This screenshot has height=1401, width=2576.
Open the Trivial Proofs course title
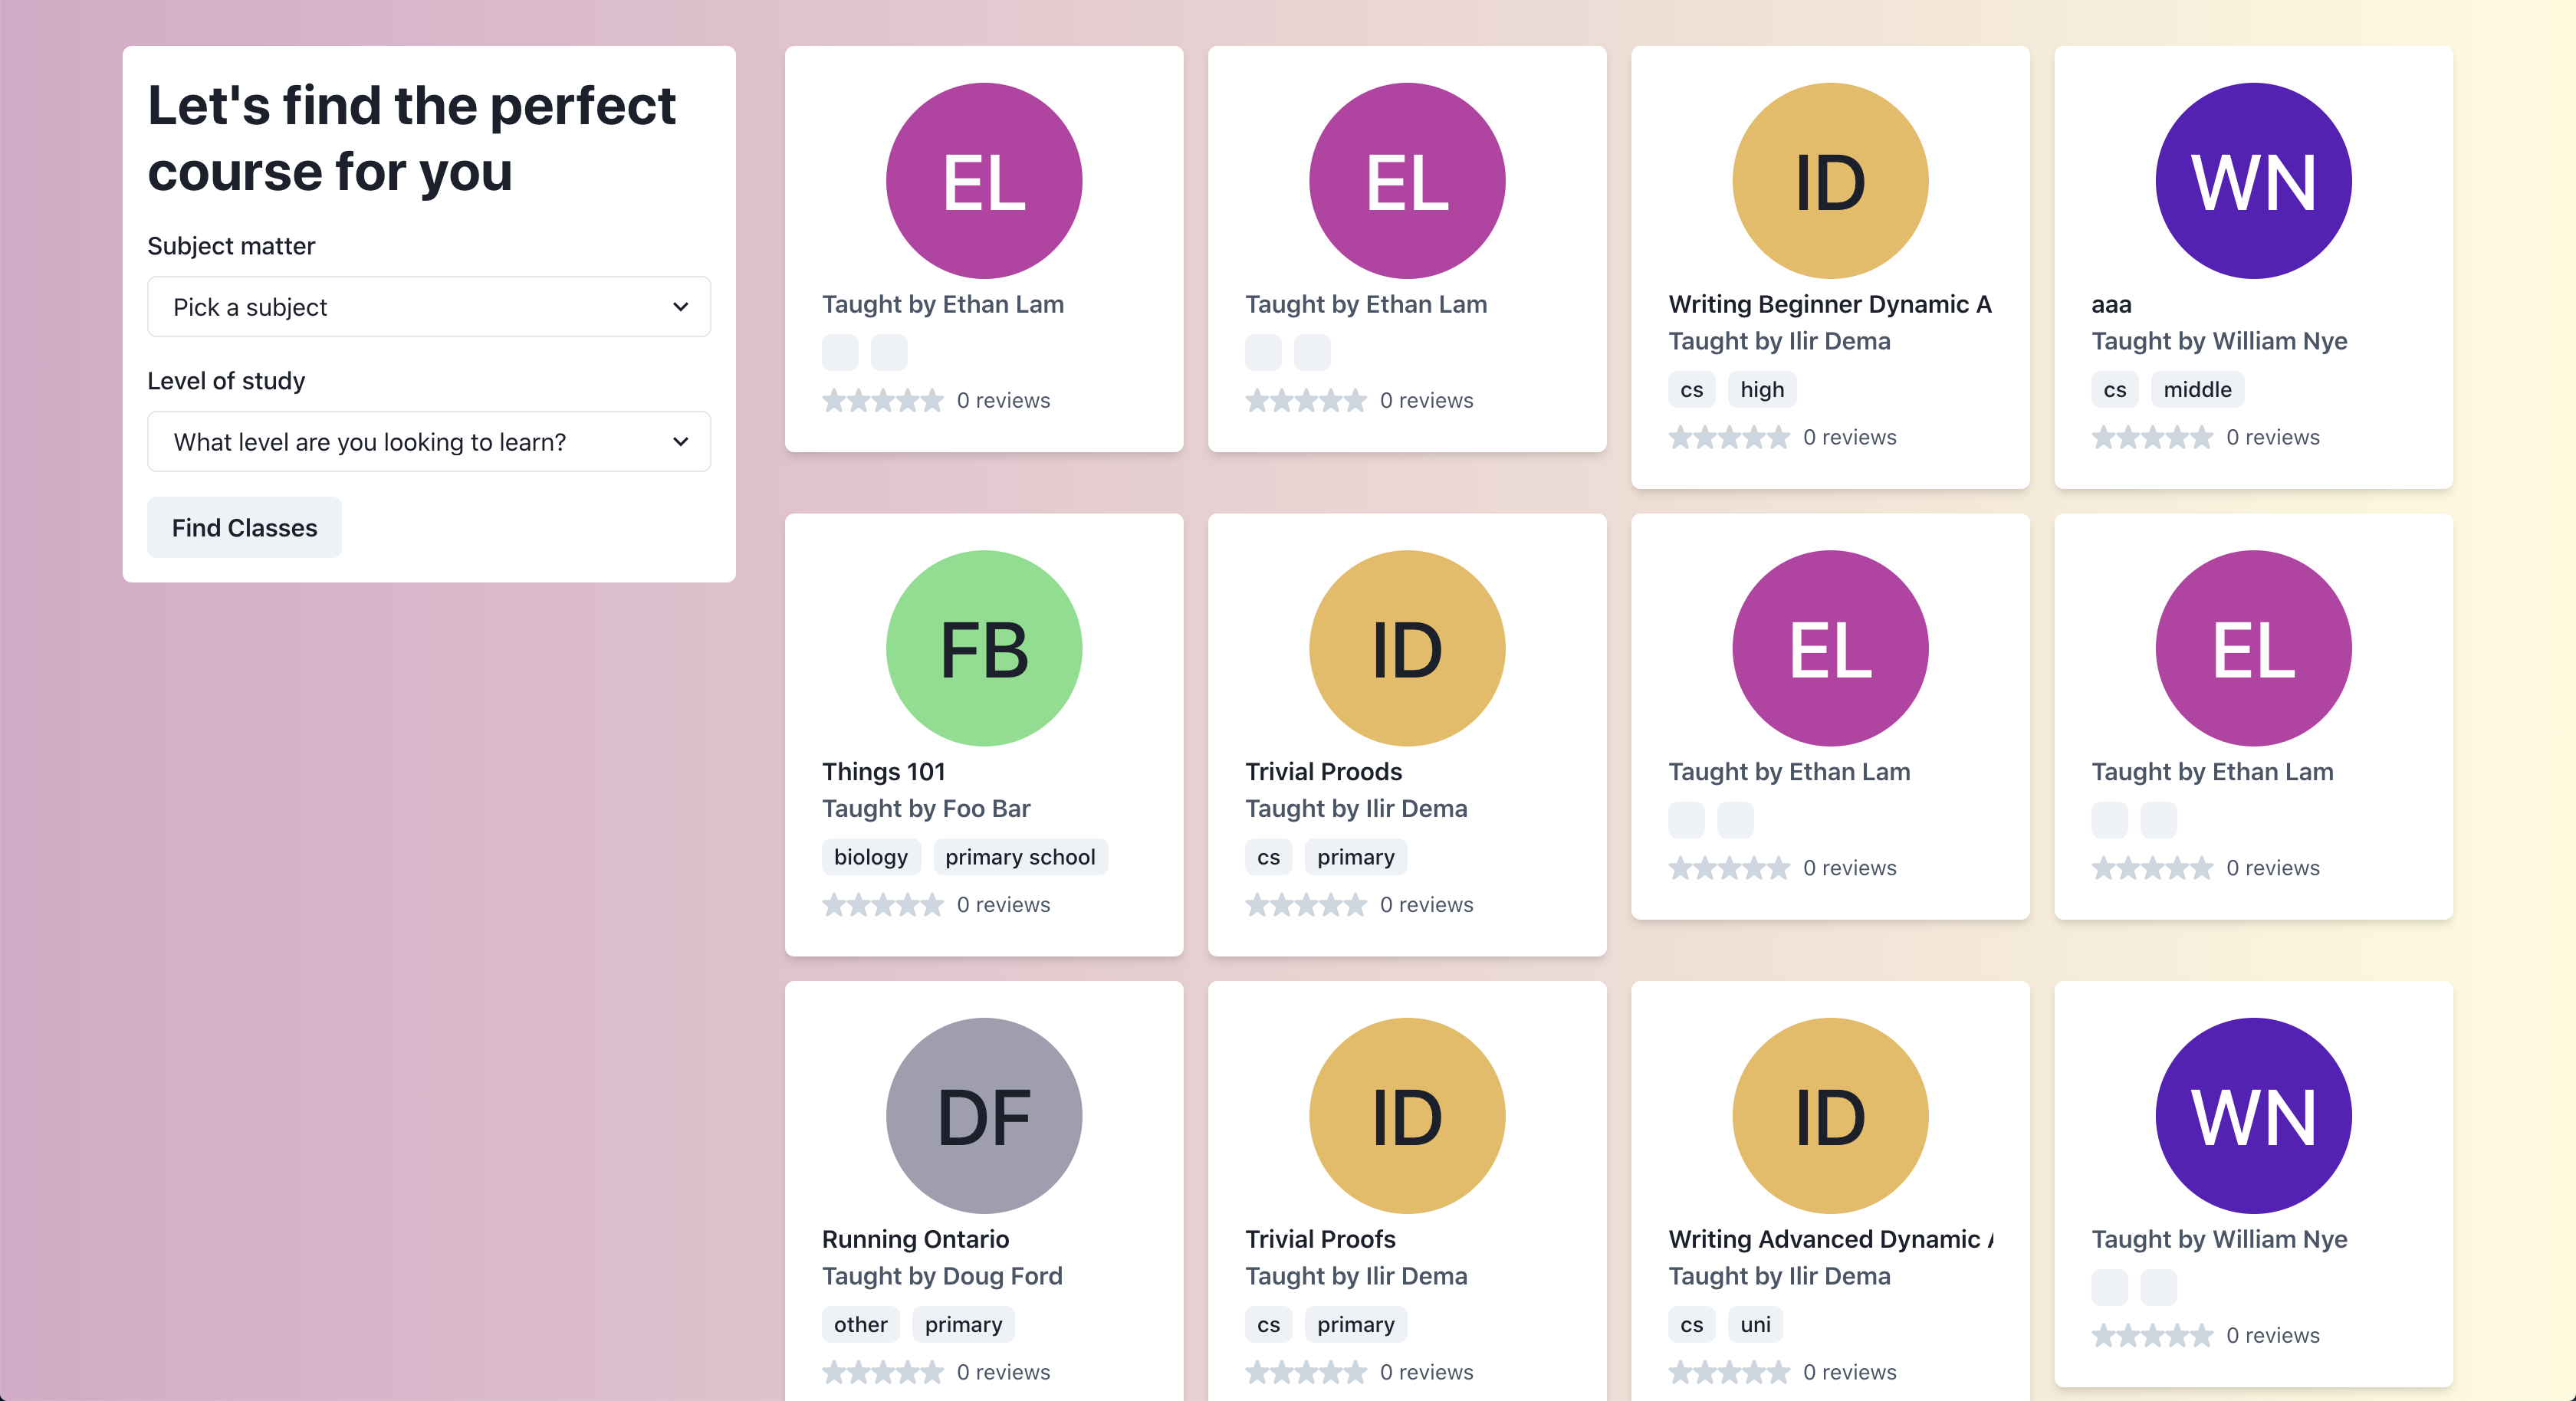[1319, 1239]
